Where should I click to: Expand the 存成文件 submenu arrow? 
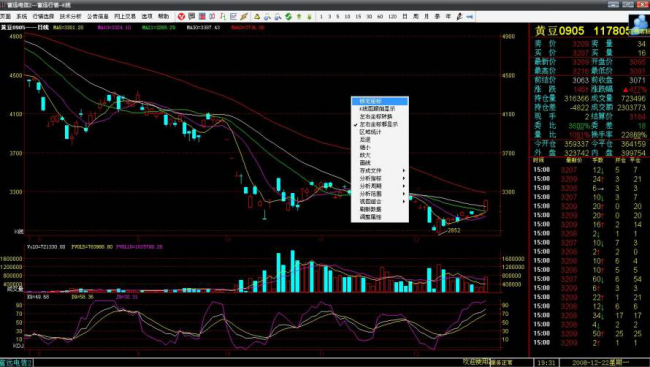[404, 170]
